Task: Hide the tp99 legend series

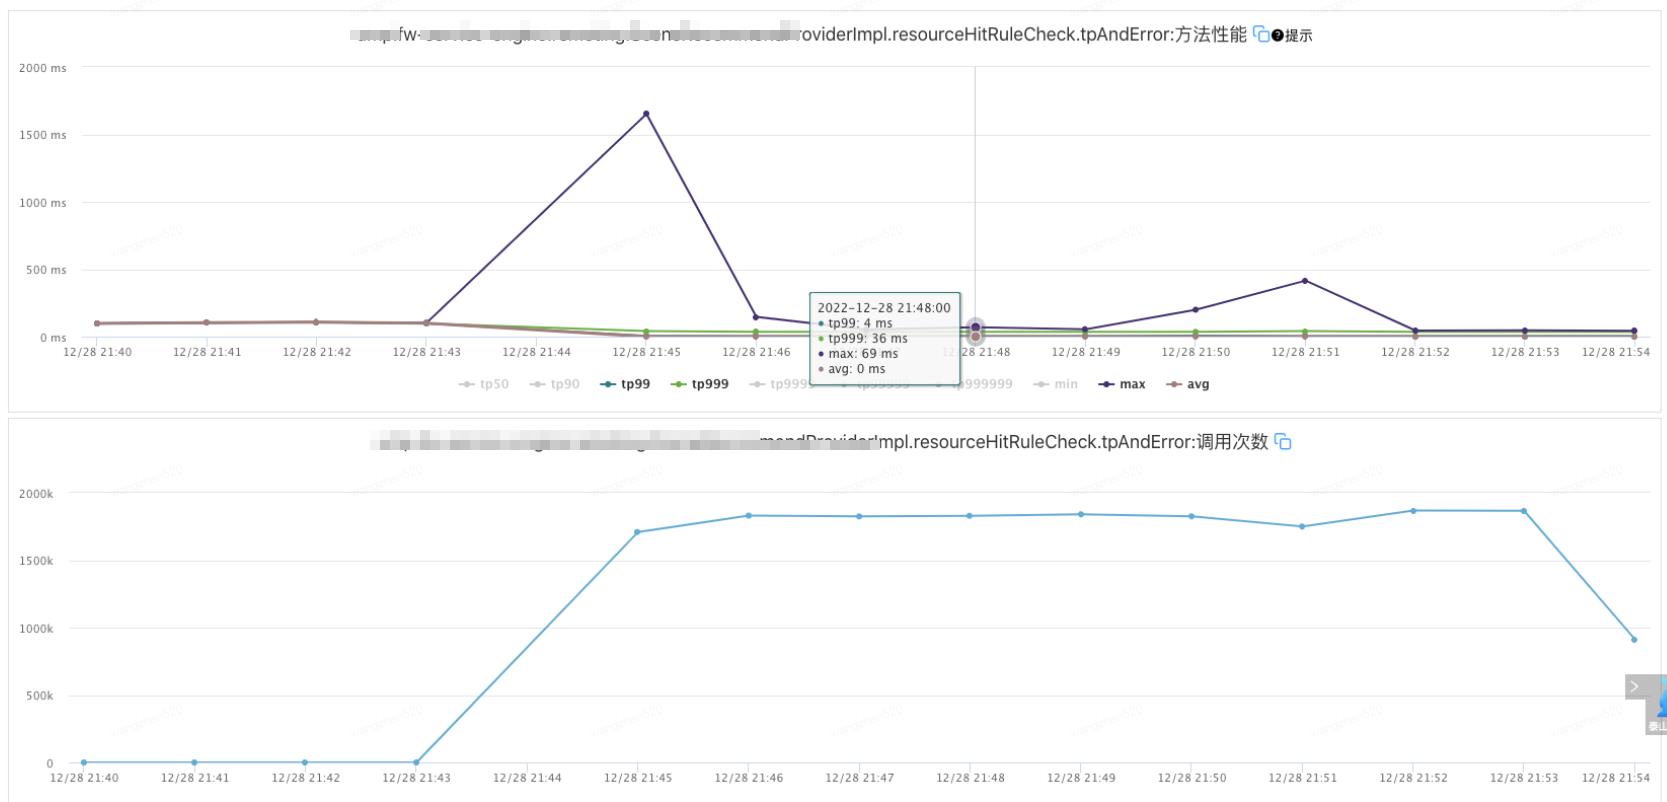Action: point(626,384)
